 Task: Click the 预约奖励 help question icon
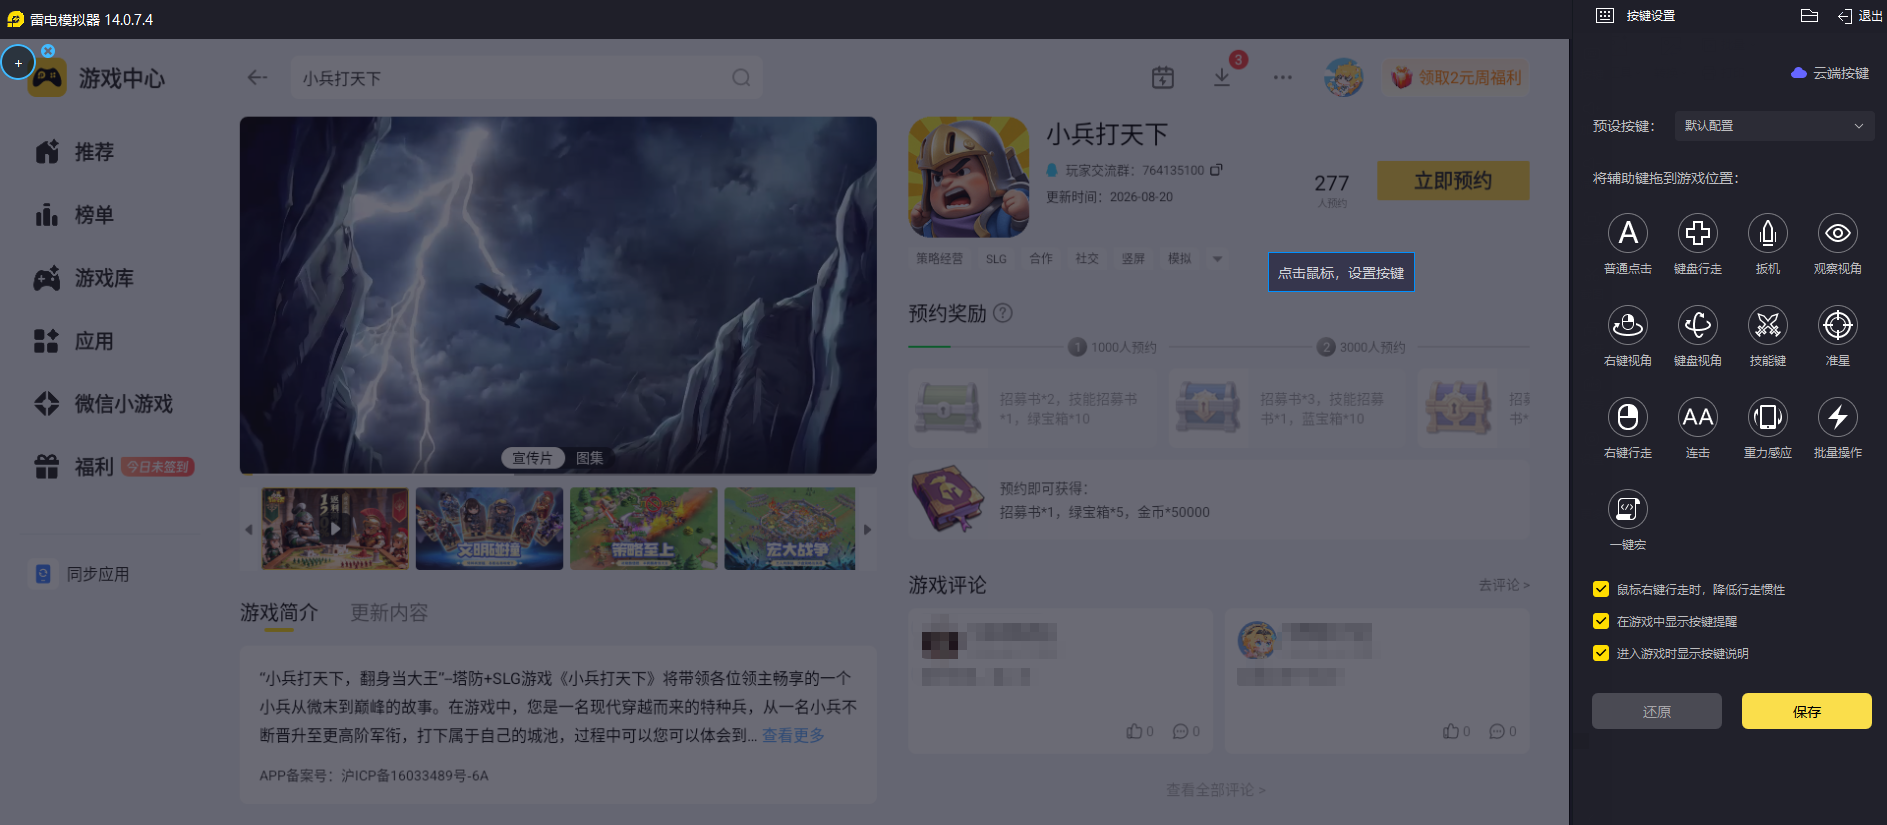coord(1003,313)
